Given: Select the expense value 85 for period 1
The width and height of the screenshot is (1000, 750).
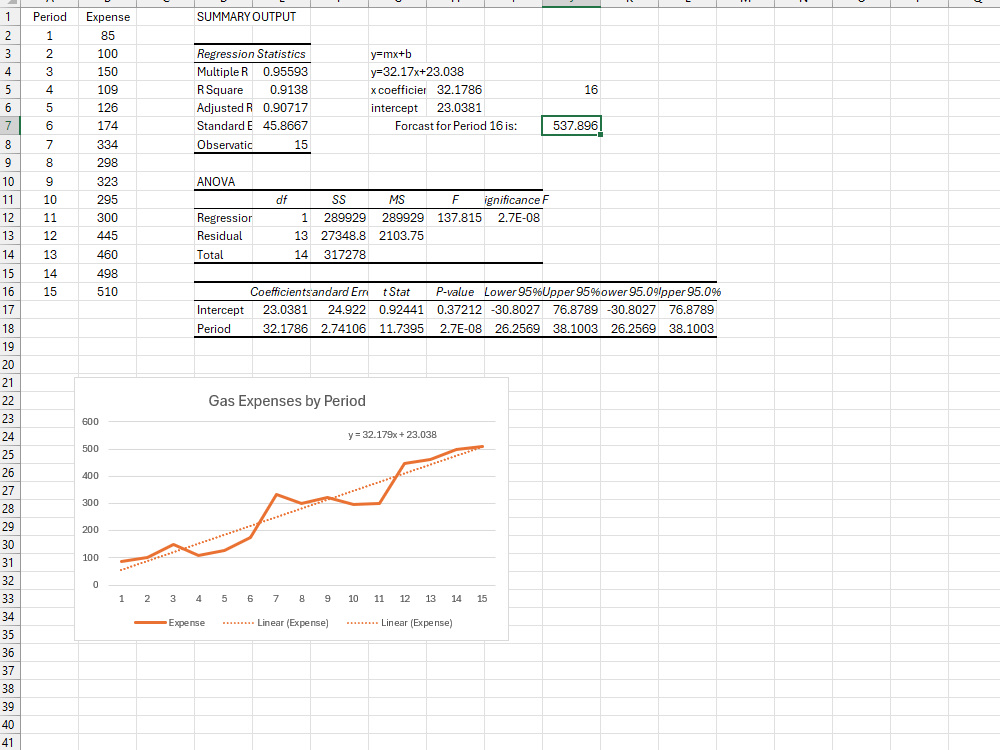Looking at the screenshot, I should 108,36.
